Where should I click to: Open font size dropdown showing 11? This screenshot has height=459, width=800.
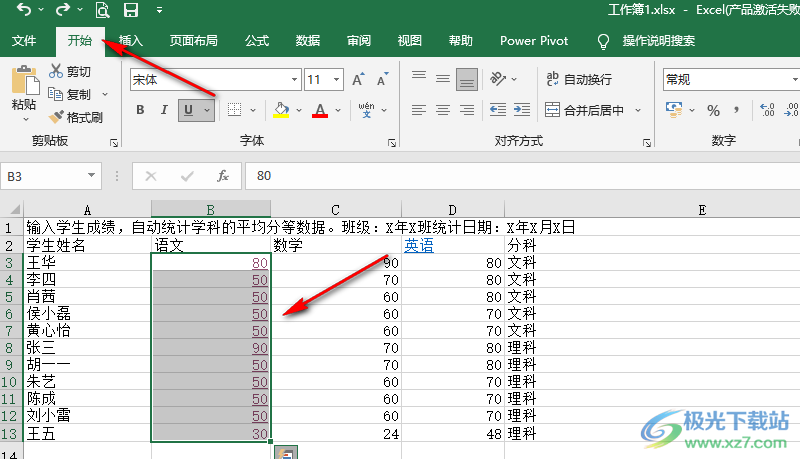coord(337,80)
